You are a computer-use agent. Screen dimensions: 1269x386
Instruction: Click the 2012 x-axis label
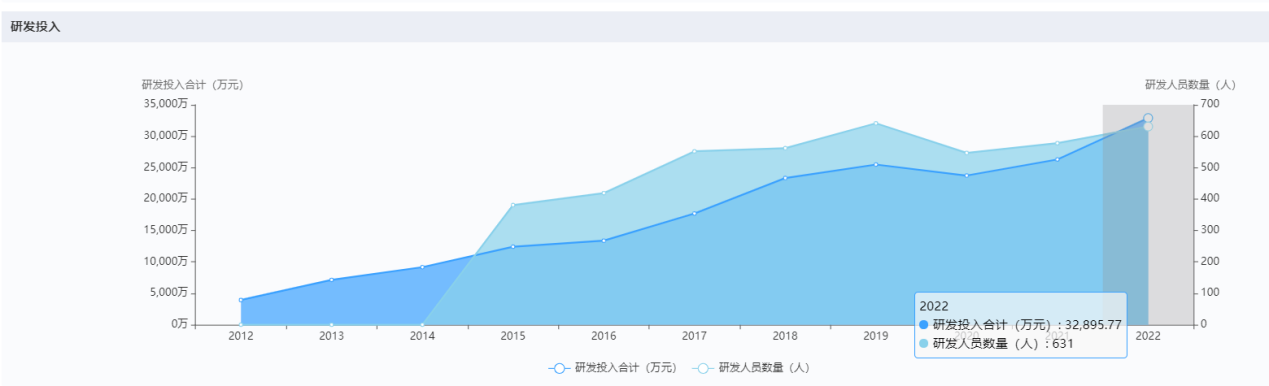point(241,336)
